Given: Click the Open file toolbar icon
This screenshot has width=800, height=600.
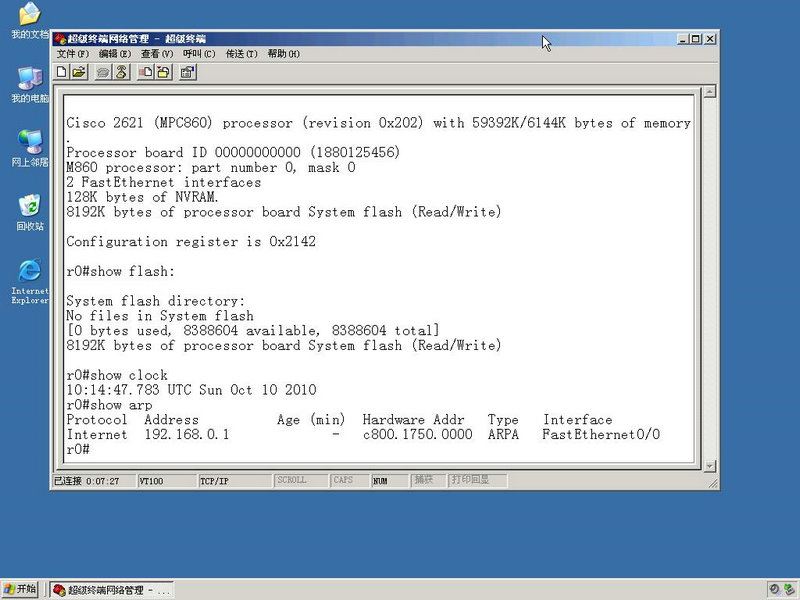Looking at the screenshot, I should tap(79, 72).
